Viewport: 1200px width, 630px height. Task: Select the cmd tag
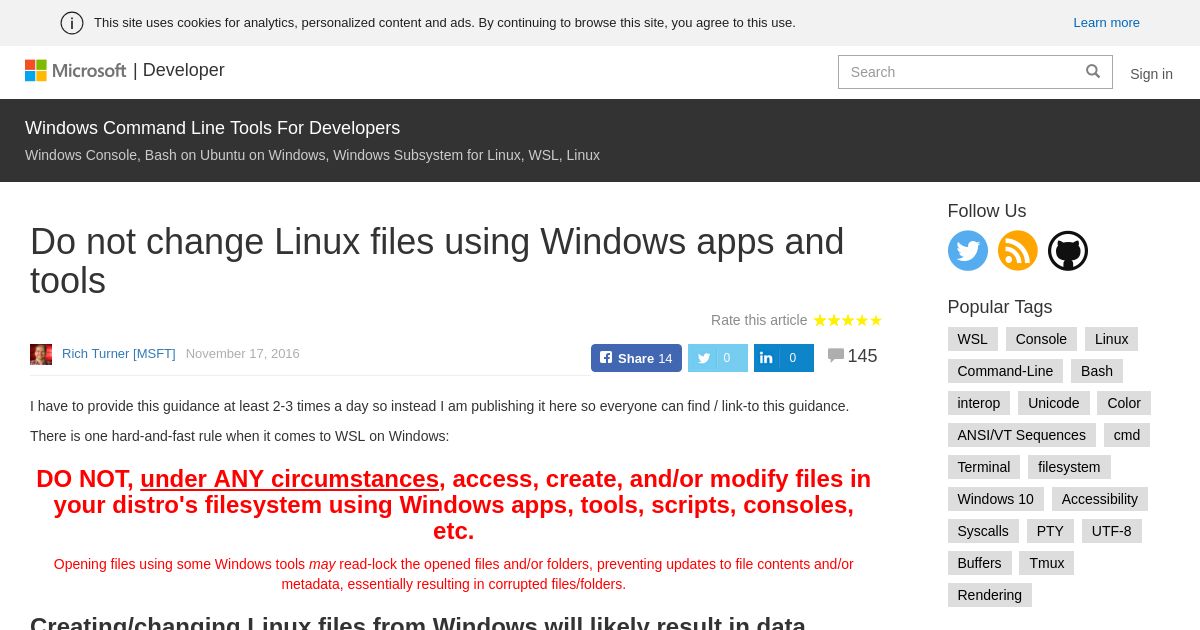coord(1127,435)
